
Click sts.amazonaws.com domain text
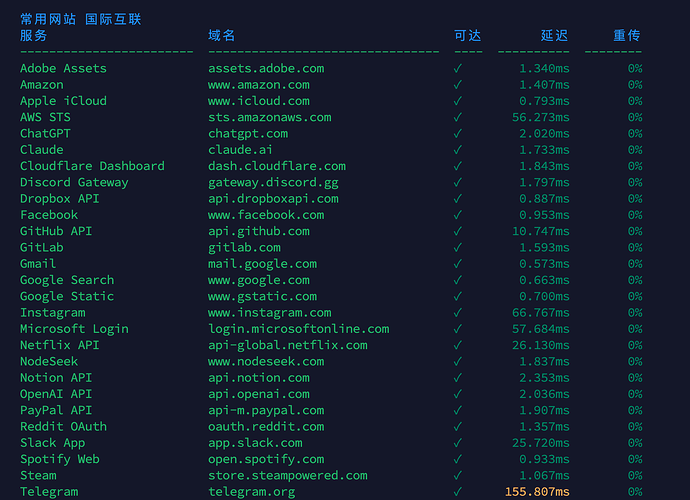point(270,118)
